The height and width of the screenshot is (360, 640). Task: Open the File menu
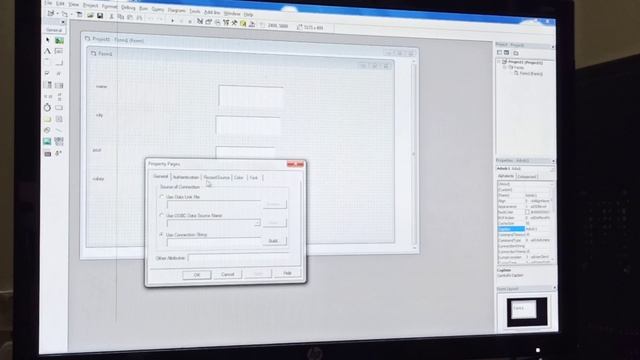(49, 3)
